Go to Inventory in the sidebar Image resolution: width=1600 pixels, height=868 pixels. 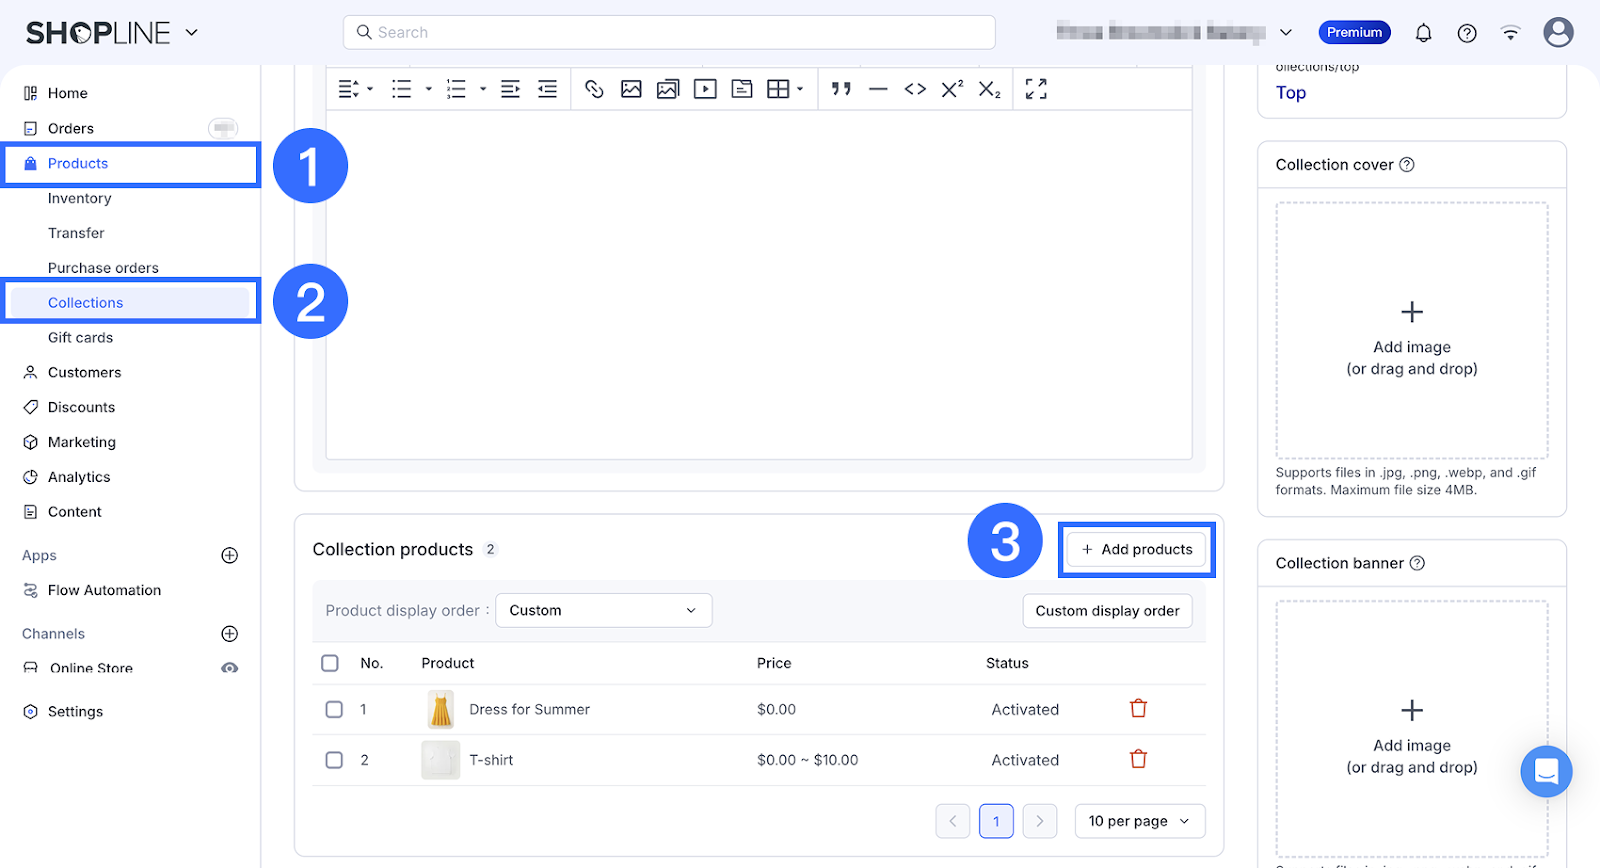pos(80,198)
